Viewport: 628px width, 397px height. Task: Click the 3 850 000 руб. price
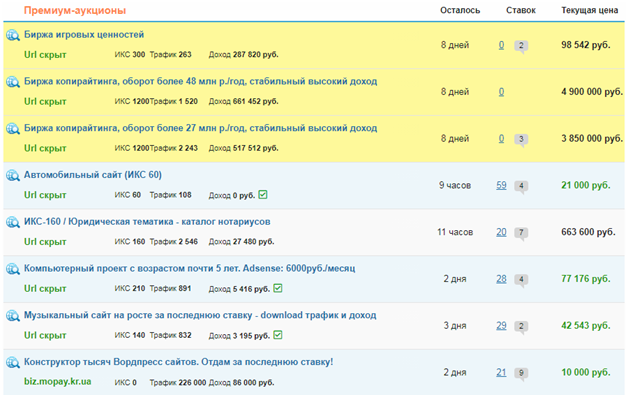tap(592, 139)
